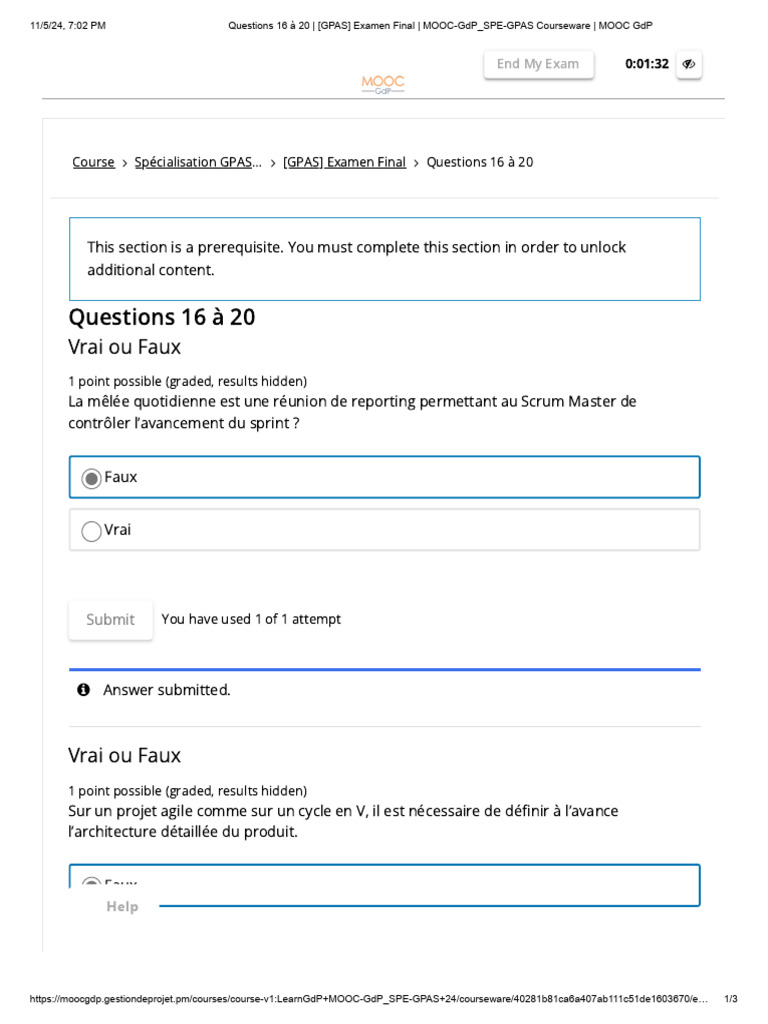Click the 0:01:32 exam timer
768x1024 pixels.
[647, 64]
